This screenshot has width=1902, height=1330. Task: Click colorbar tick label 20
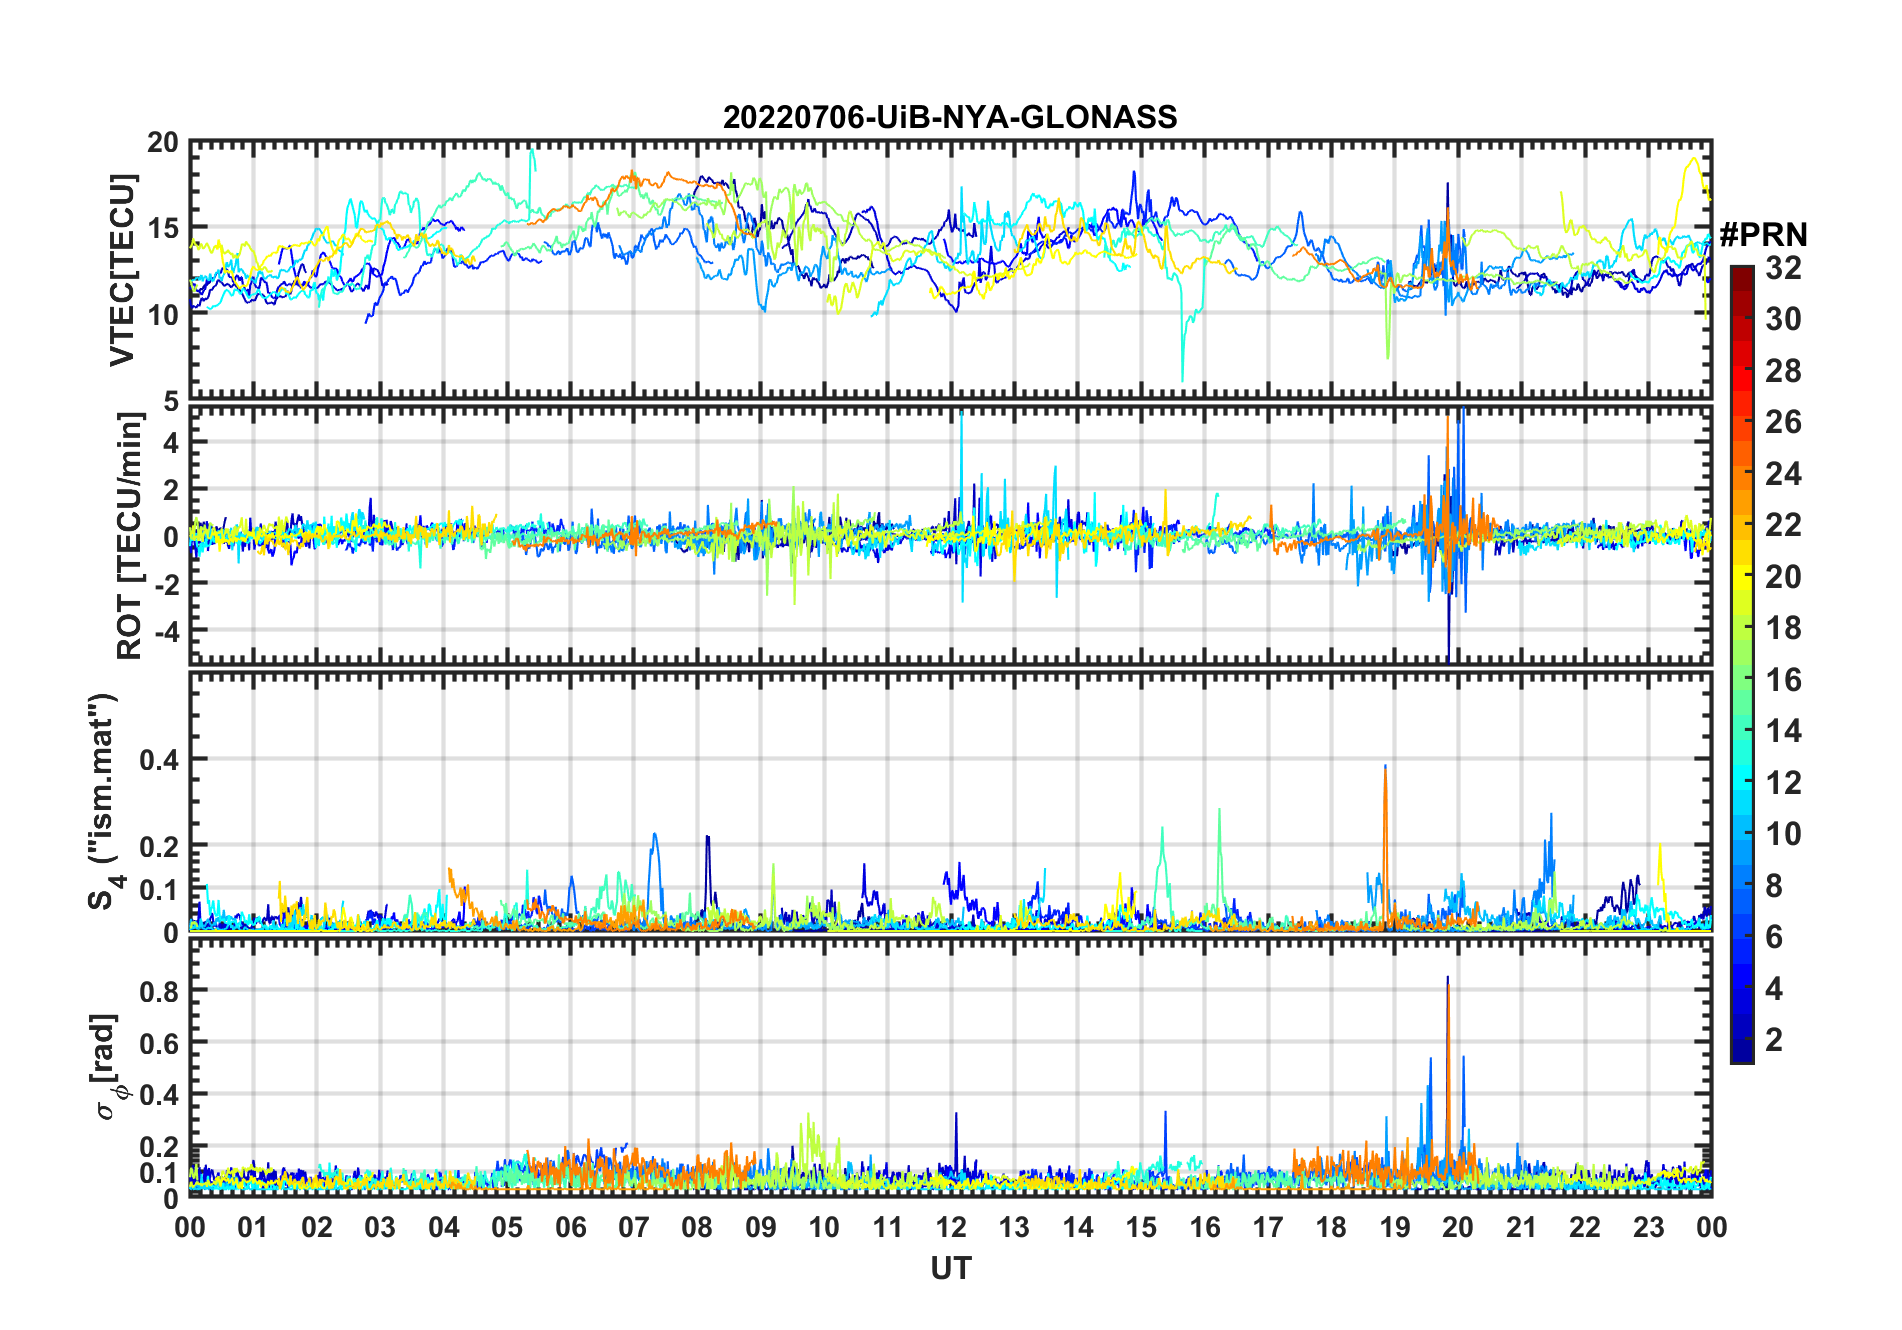(1783, 576)
